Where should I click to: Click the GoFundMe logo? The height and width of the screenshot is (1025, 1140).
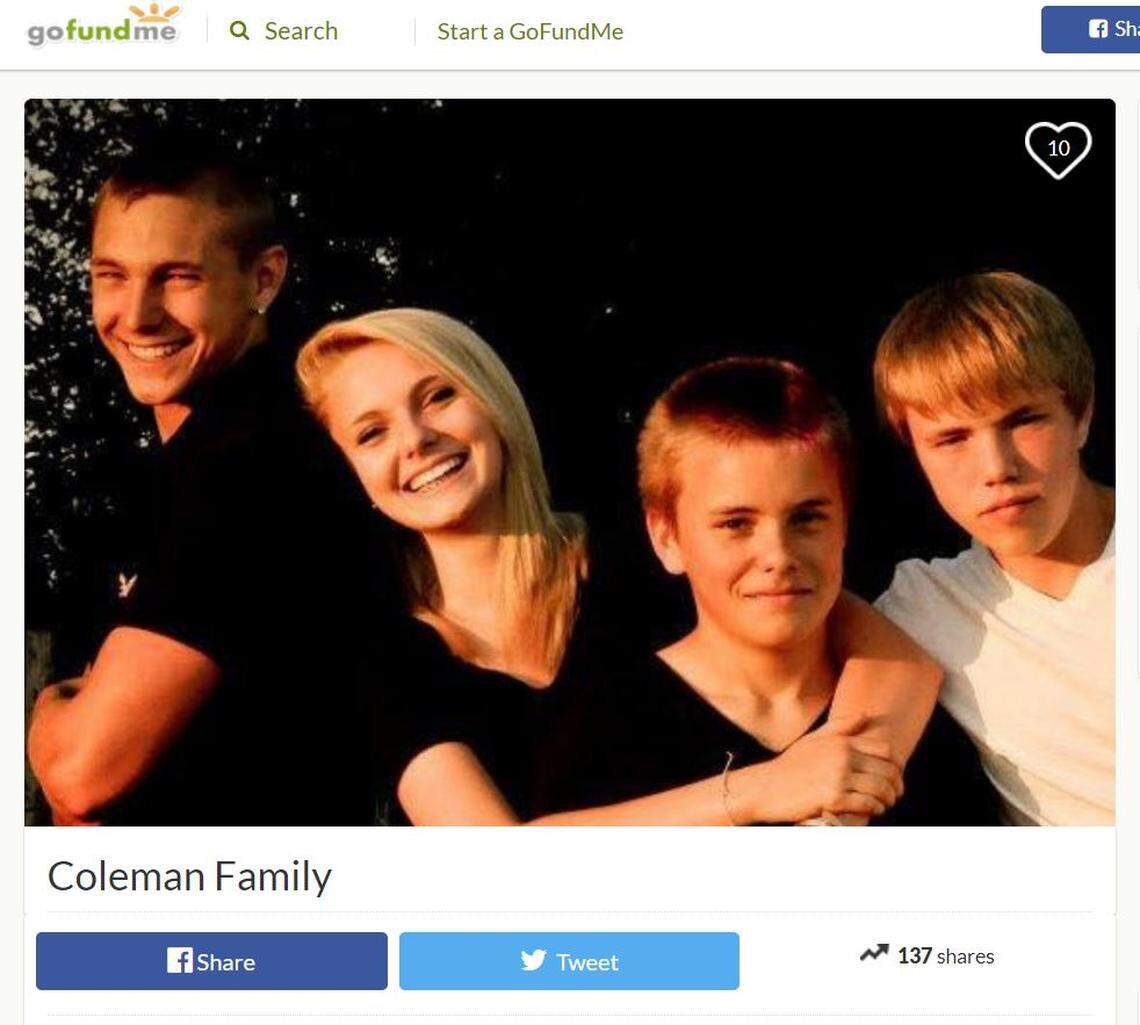pos(103,25)
